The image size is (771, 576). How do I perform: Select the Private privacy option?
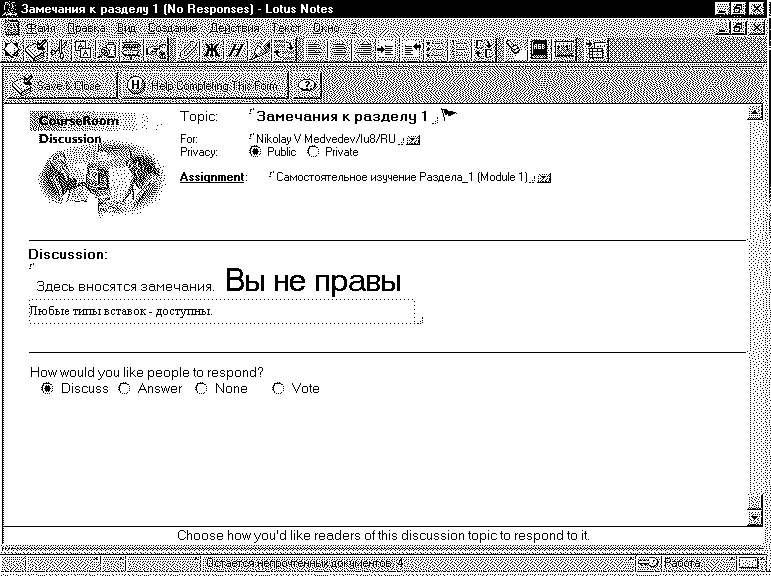click(x=313, y=152)
